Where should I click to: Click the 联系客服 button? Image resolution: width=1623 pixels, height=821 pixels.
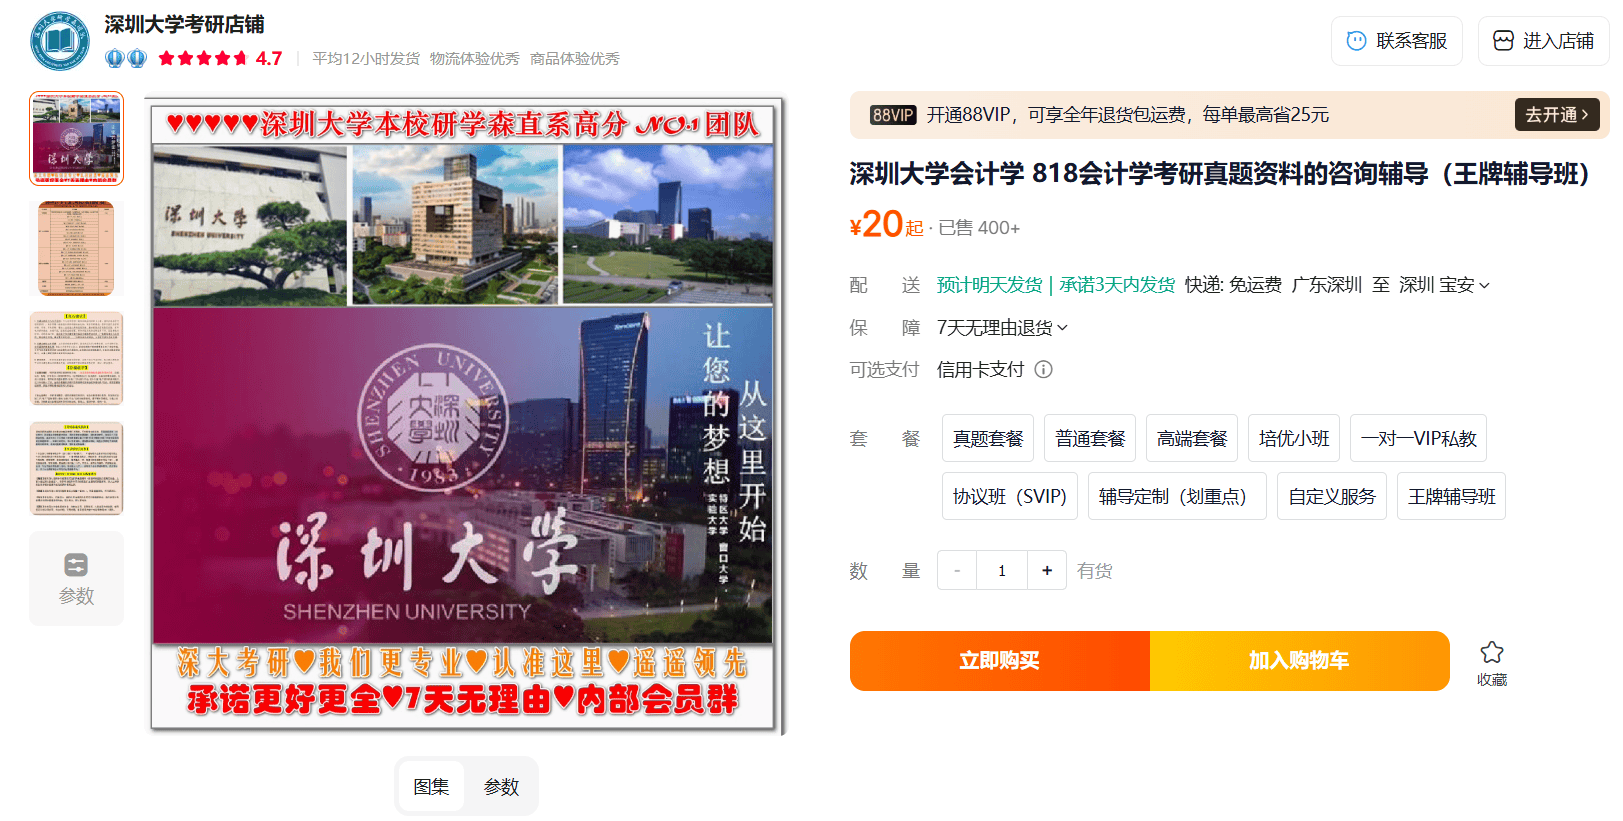(1397, 41)
